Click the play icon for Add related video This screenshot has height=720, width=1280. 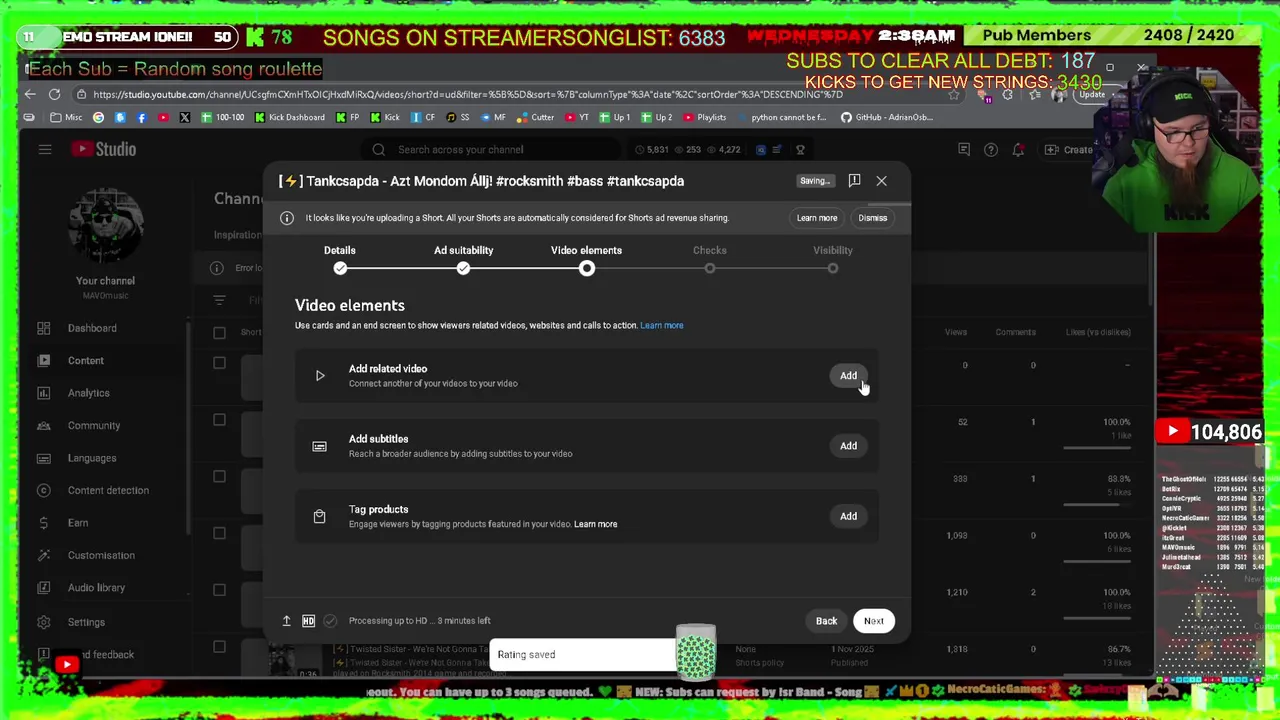320,376
